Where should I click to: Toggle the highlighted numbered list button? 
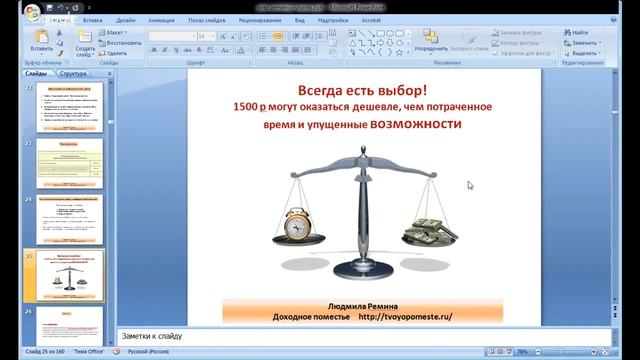(x=278, y=37)
